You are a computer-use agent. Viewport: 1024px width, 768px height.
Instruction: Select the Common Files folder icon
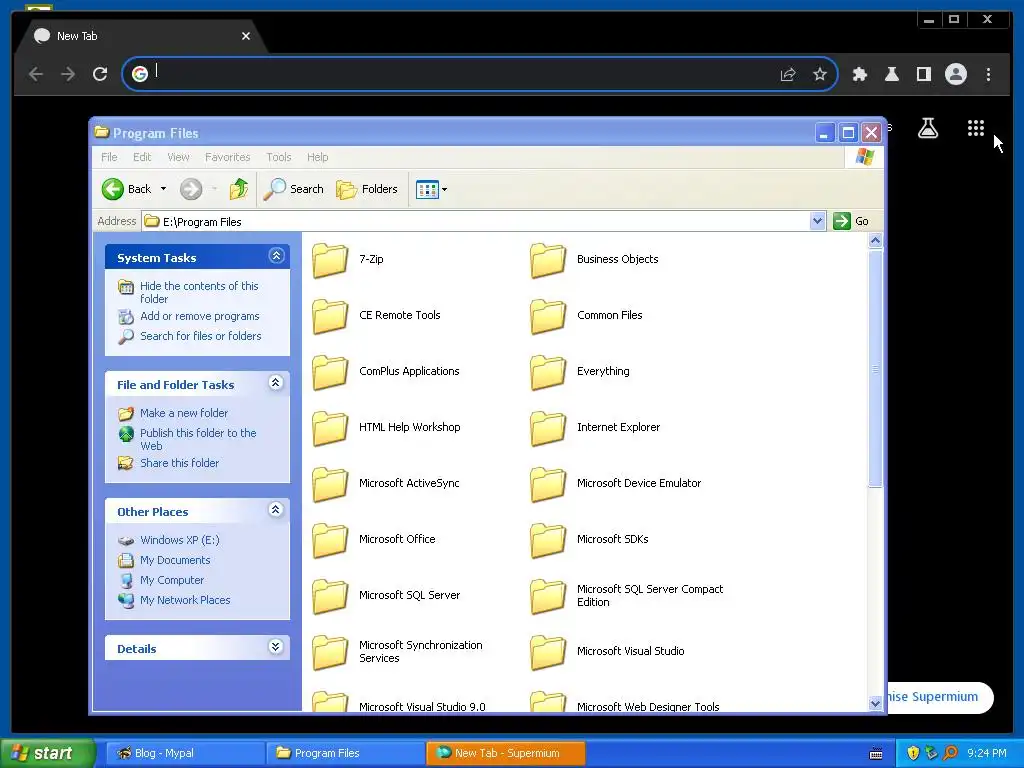548,316
